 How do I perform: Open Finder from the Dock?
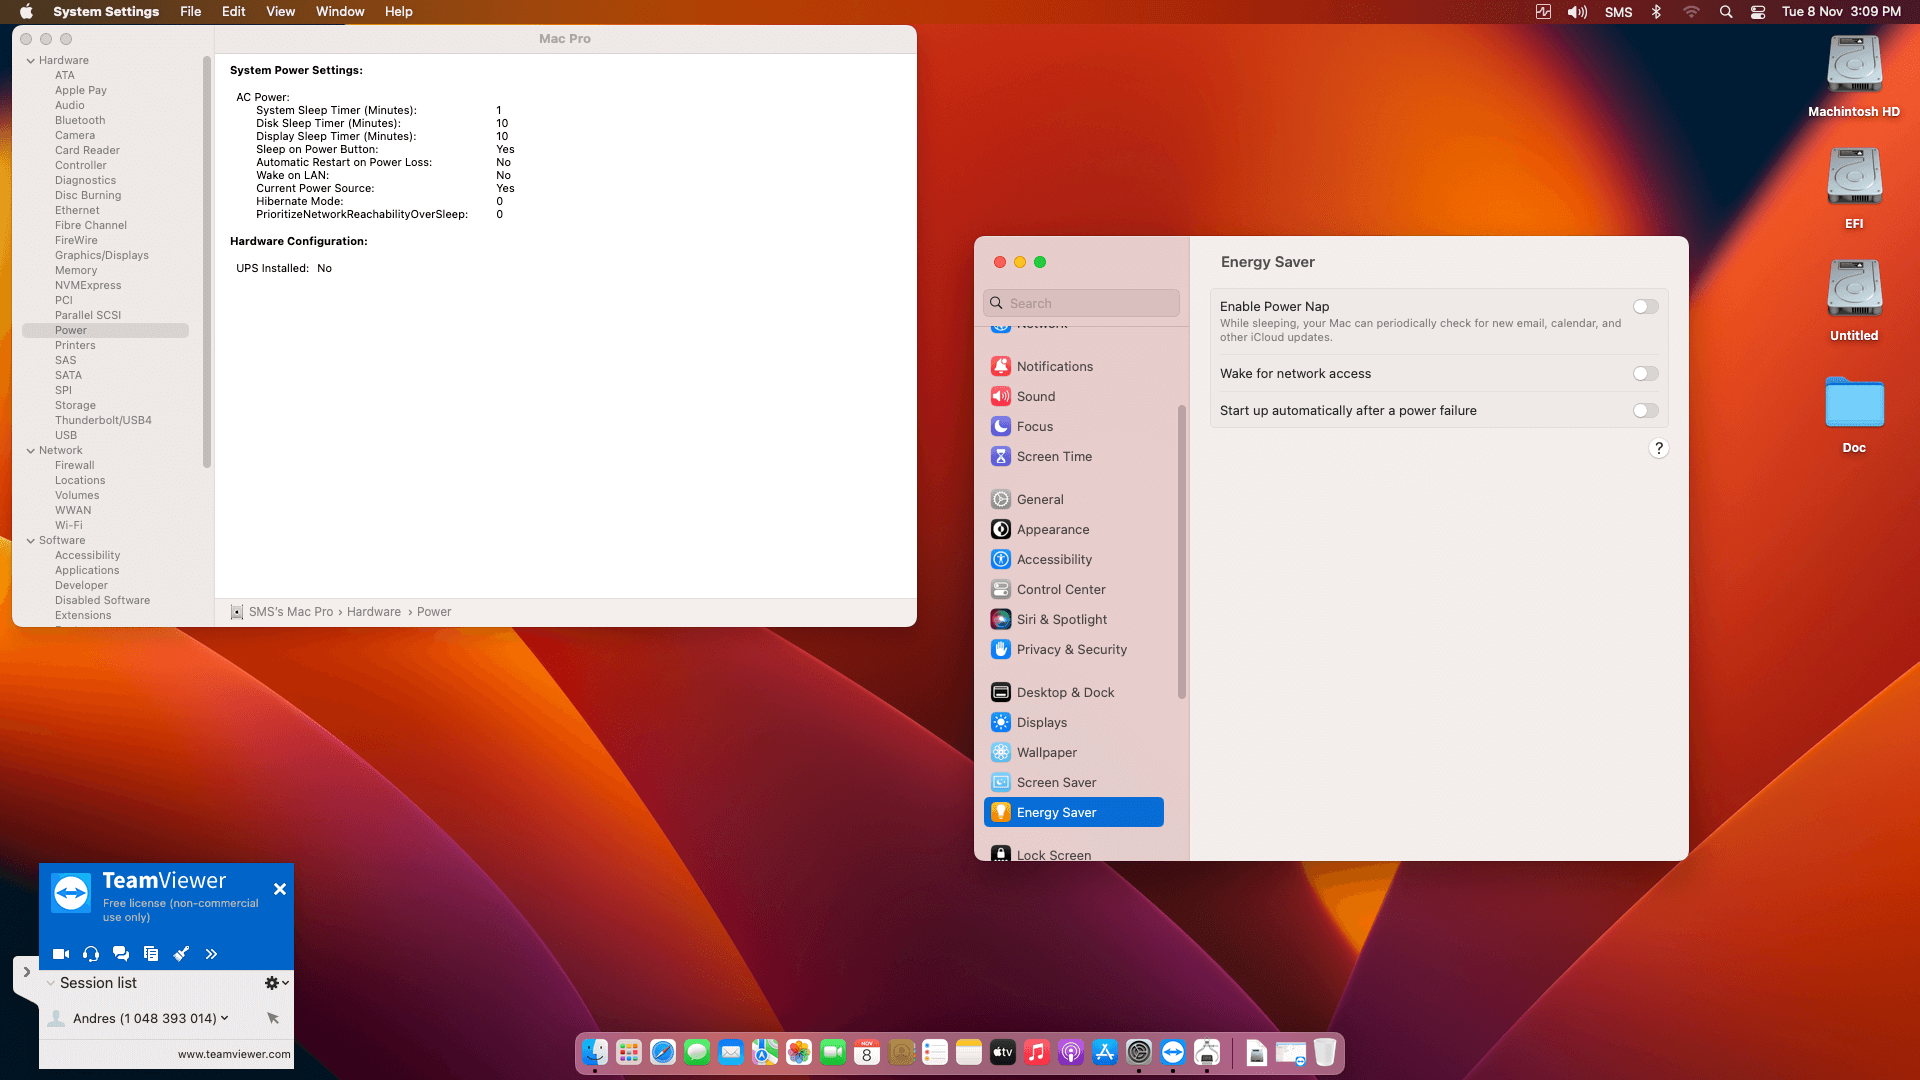[x=595, y=1052]
